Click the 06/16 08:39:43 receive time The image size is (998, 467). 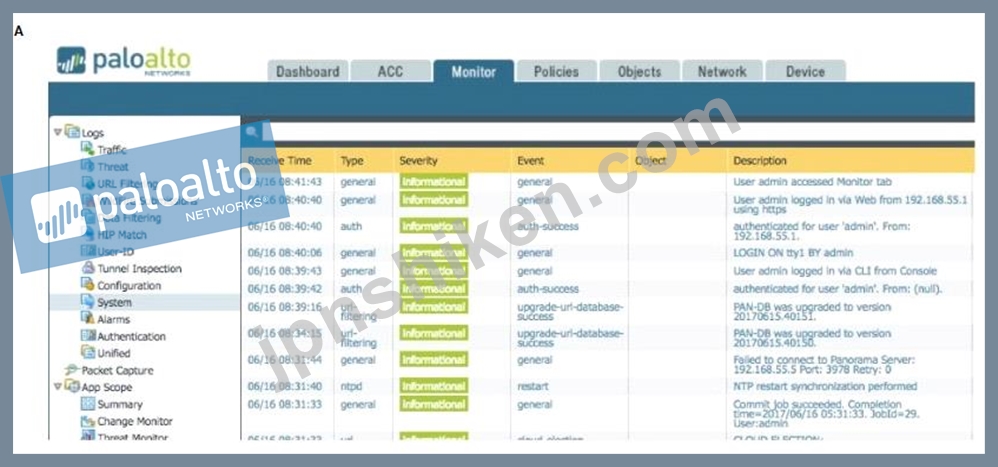pyautogui.click(x=285, y=271)
